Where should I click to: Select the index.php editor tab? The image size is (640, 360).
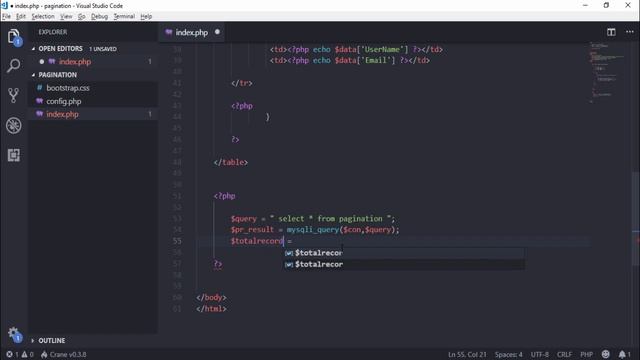(191, 32)
